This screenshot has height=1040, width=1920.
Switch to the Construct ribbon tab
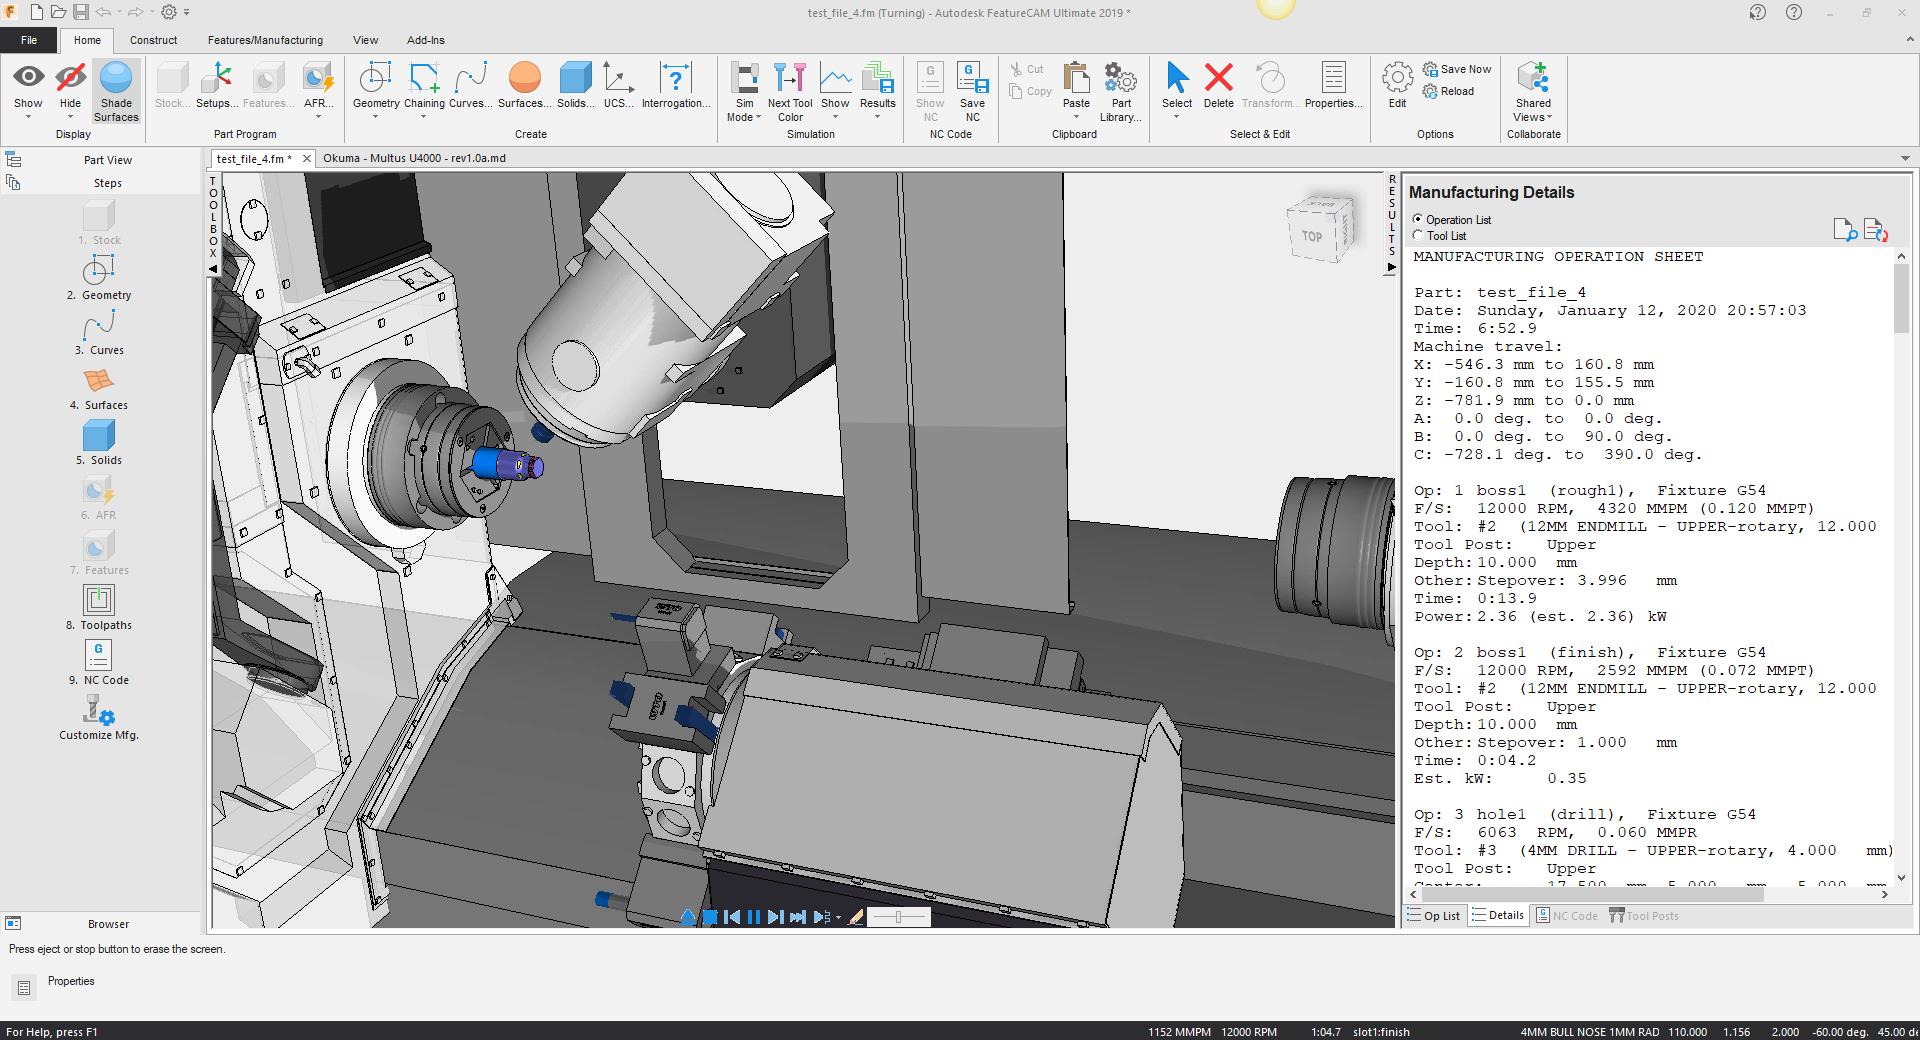[x=153, y=40]
